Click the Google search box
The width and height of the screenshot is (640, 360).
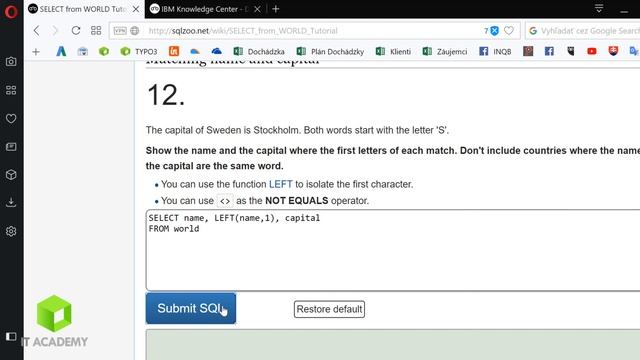point(582,31)
